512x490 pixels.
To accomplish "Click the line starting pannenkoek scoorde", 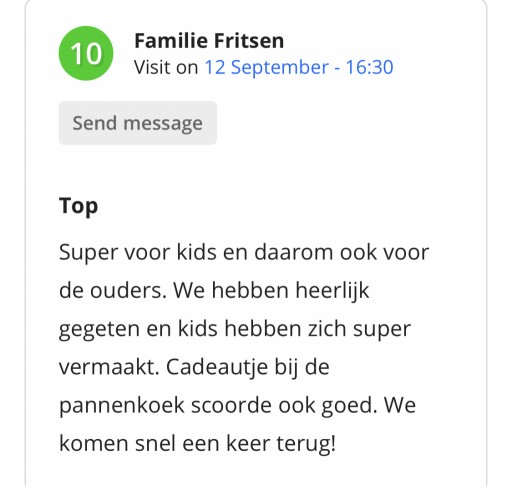I will click(x=237, y=406).
